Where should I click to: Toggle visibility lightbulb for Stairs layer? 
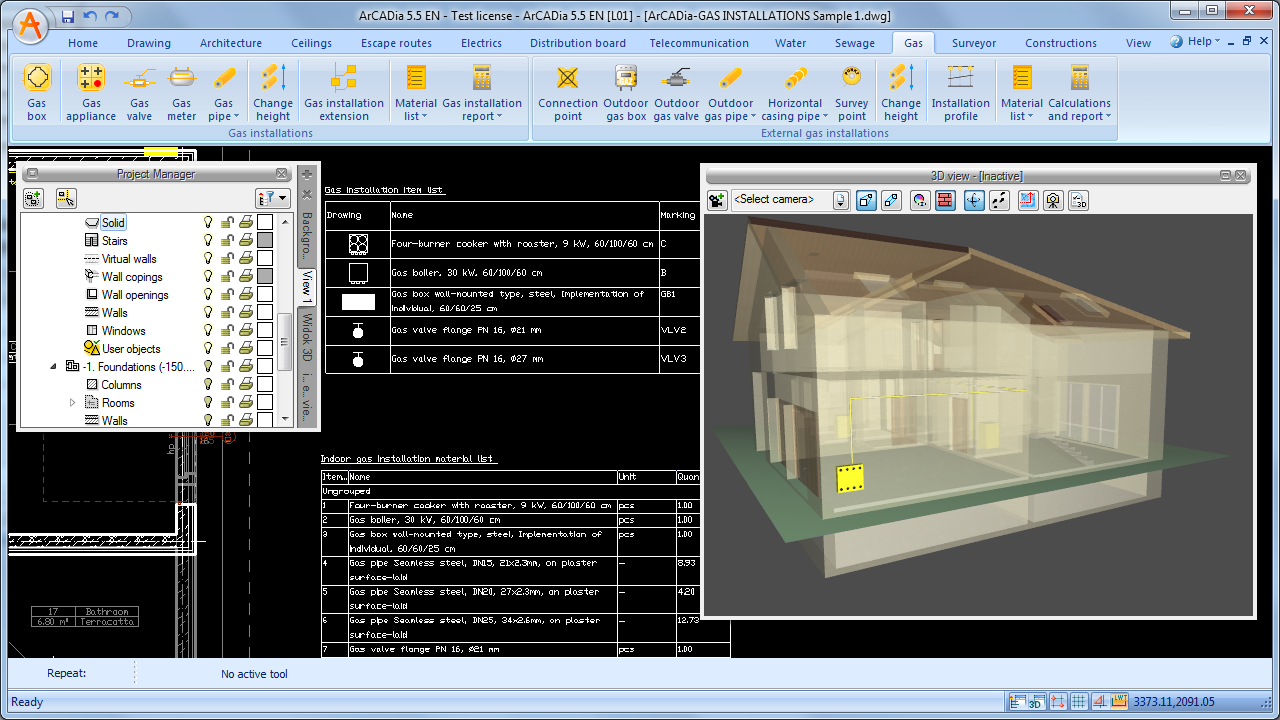[x=209, y=241]
